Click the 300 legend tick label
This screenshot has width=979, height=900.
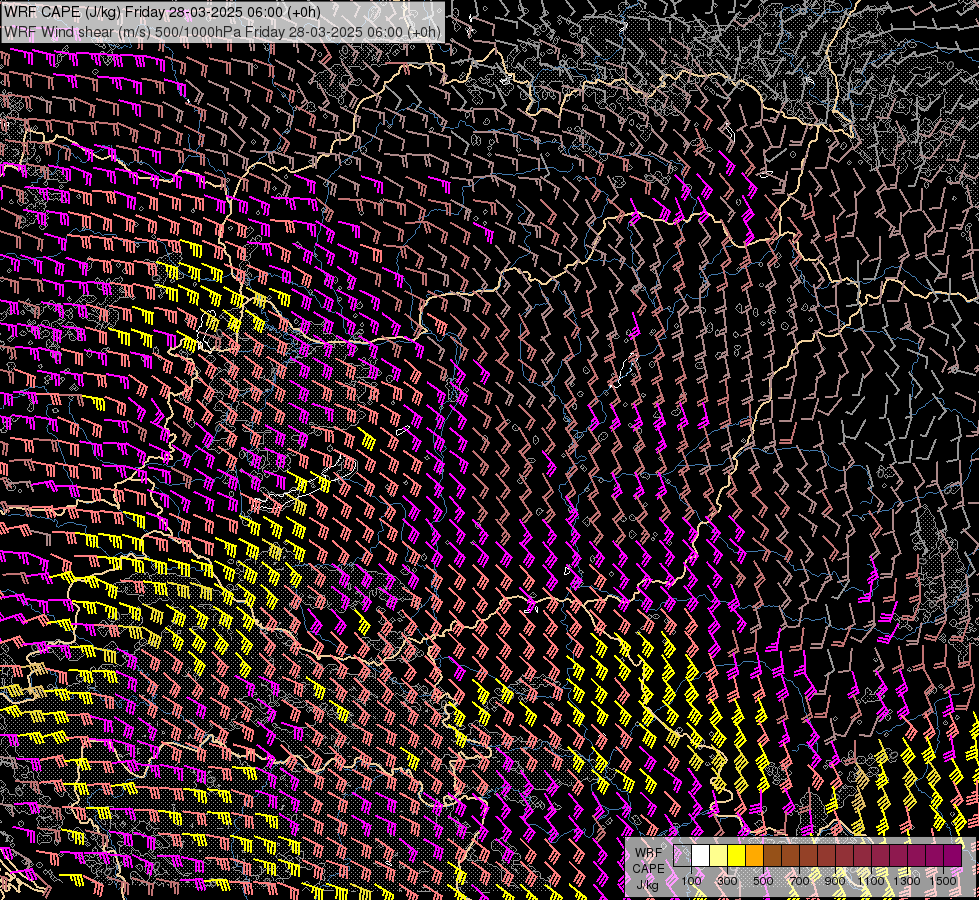click(x=727, y=881)
